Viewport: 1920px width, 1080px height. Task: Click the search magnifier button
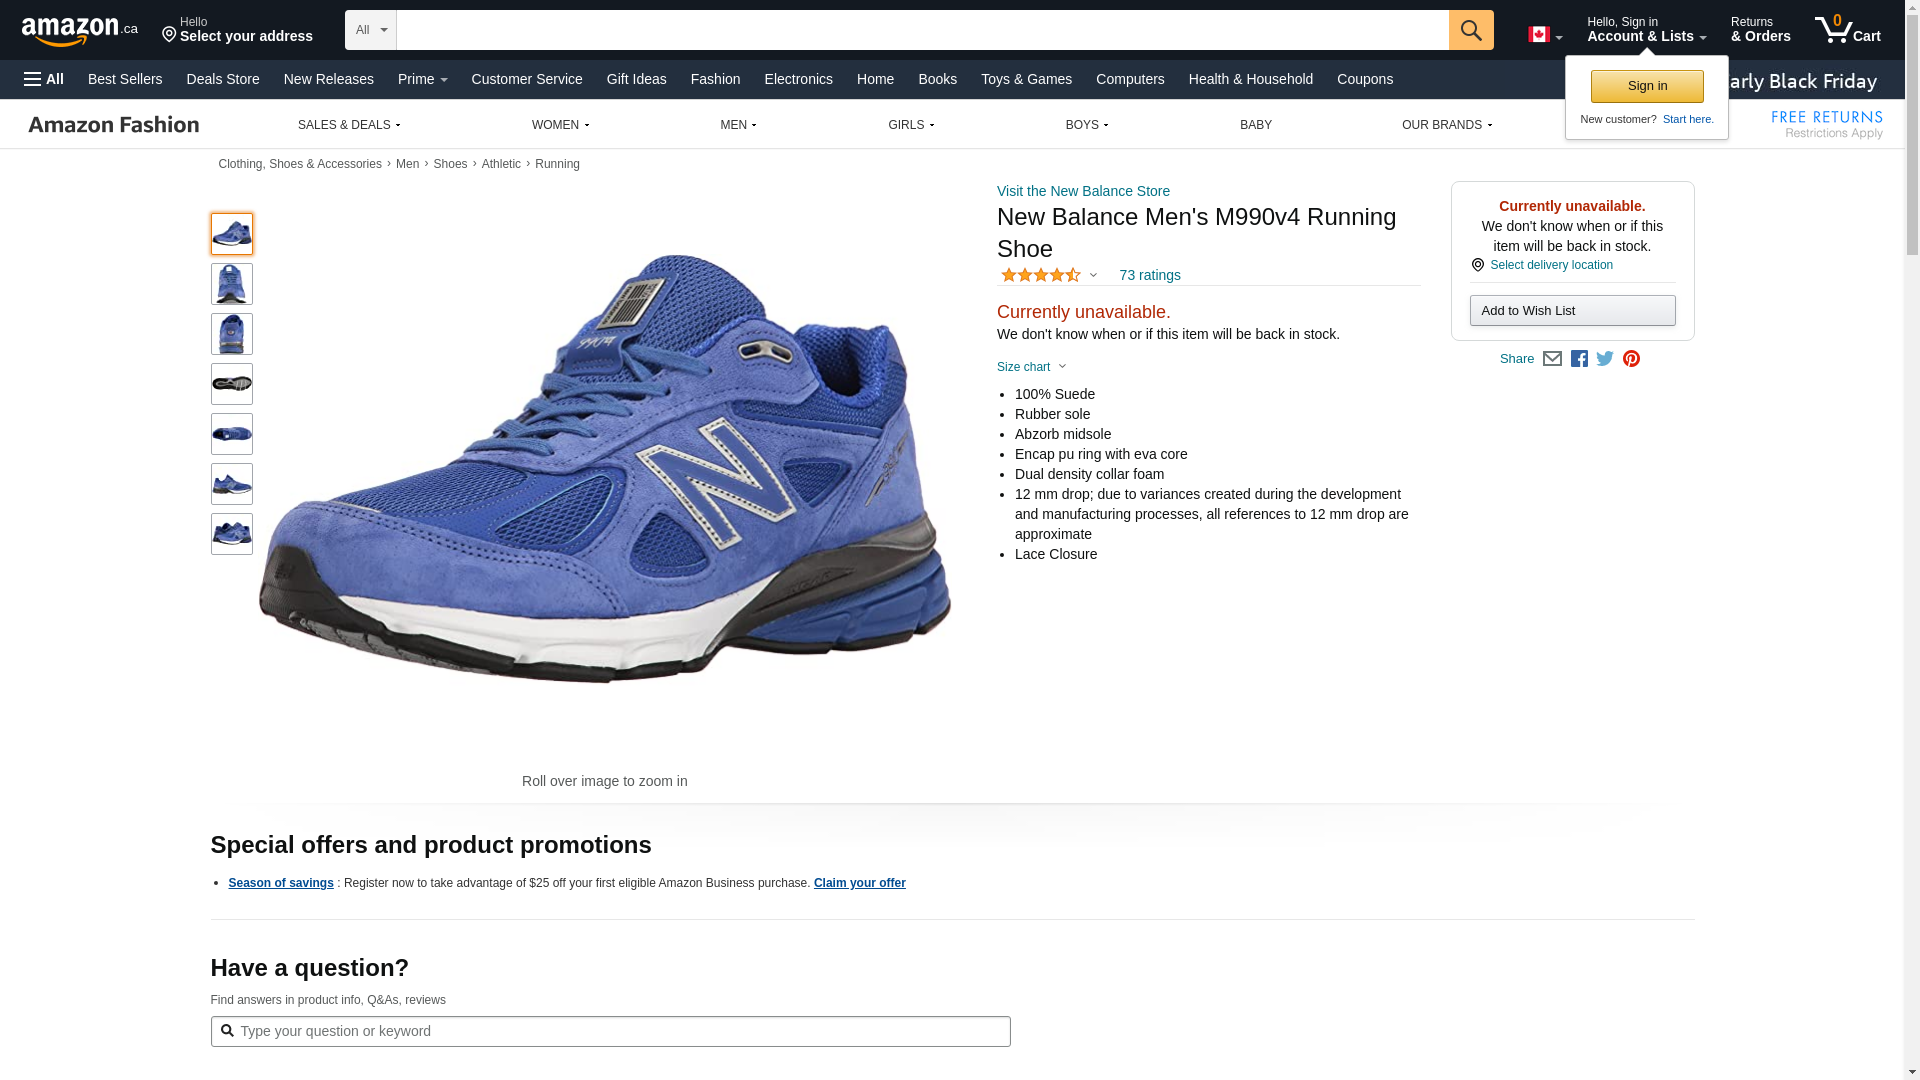pyautogui.click(x=1470, y=30)
